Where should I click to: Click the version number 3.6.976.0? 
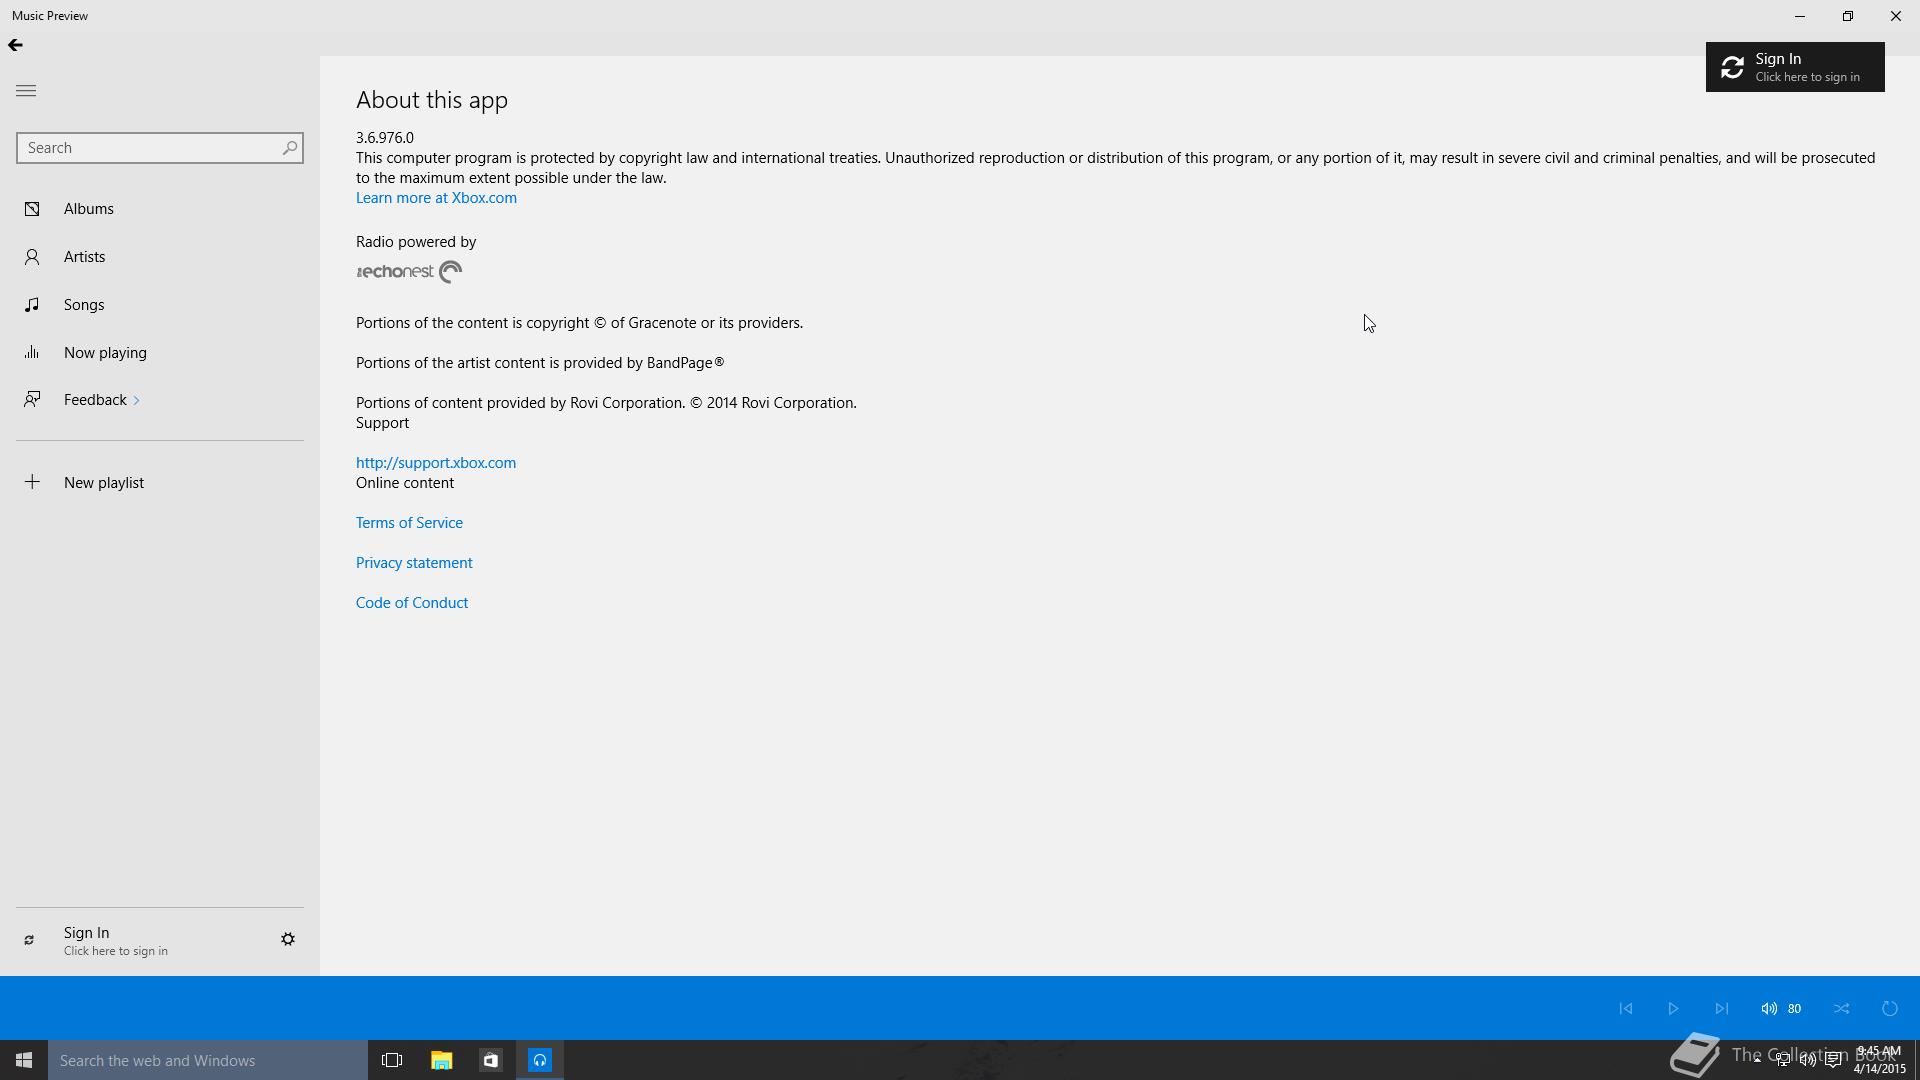(x=385, y=138)
